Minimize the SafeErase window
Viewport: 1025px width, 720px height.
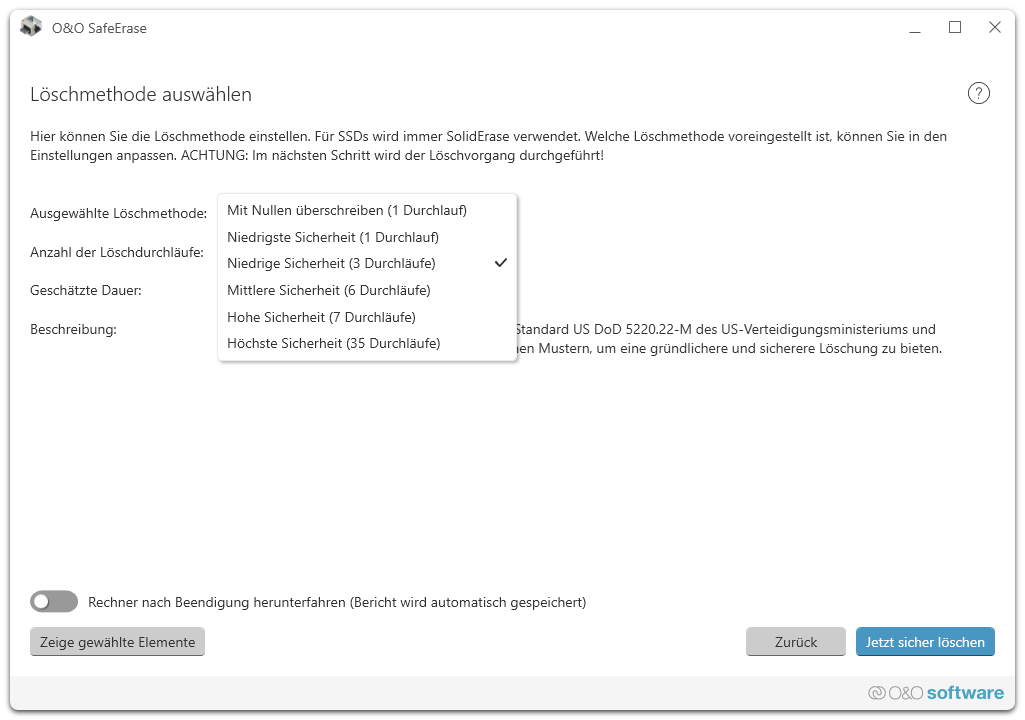pos(915,28)
